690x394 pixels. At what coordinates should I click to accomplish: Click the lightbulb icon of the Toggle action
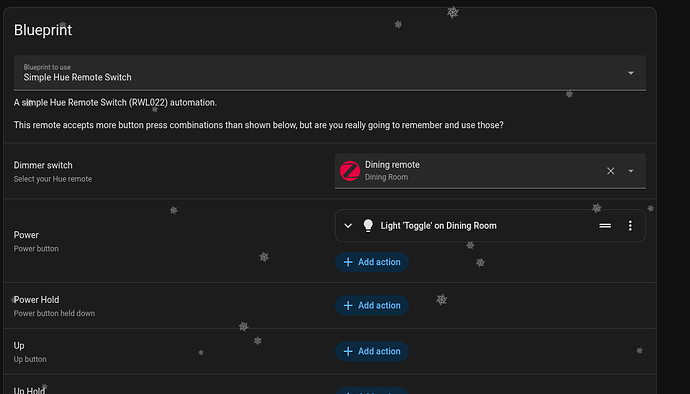[x=368, y=225]
